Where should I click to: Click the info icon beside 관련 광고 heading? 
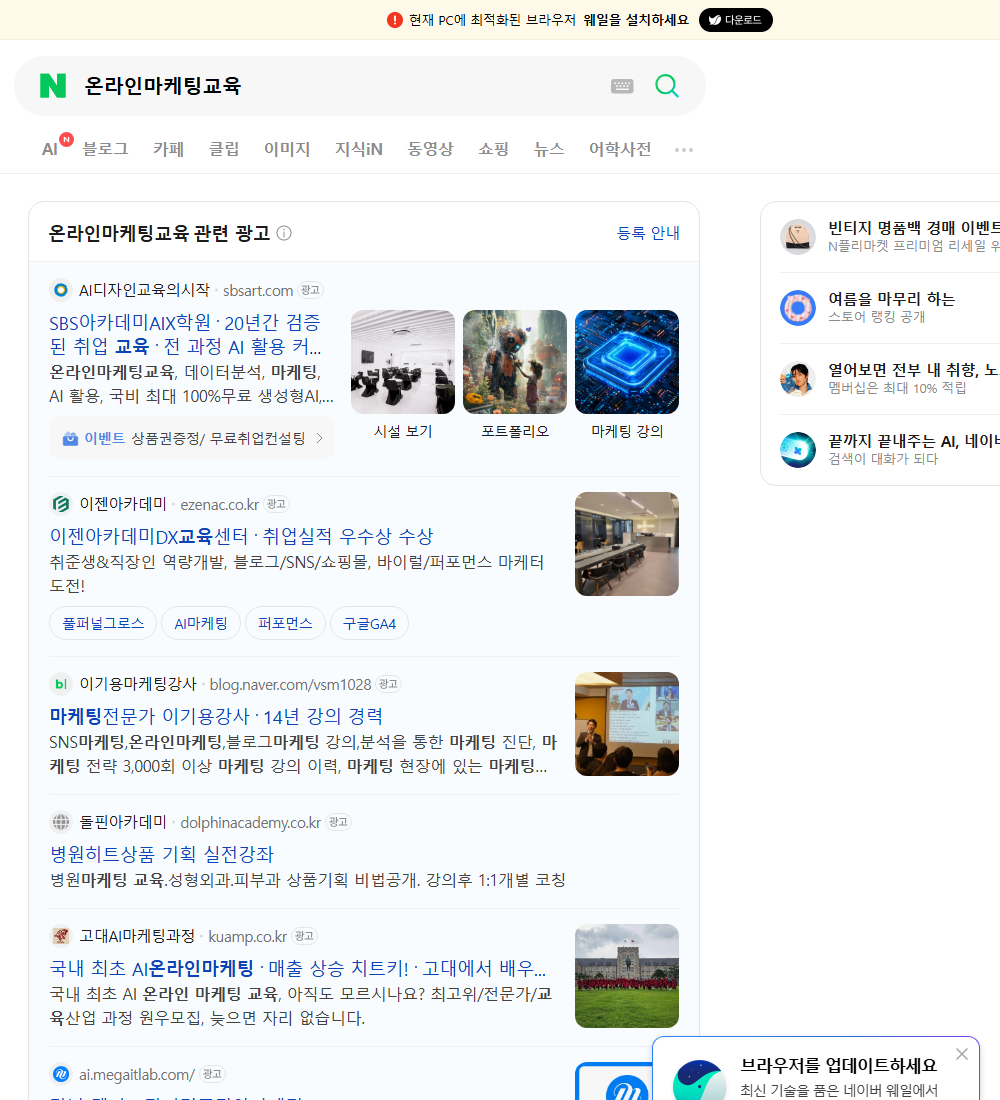tap(284, 233)
